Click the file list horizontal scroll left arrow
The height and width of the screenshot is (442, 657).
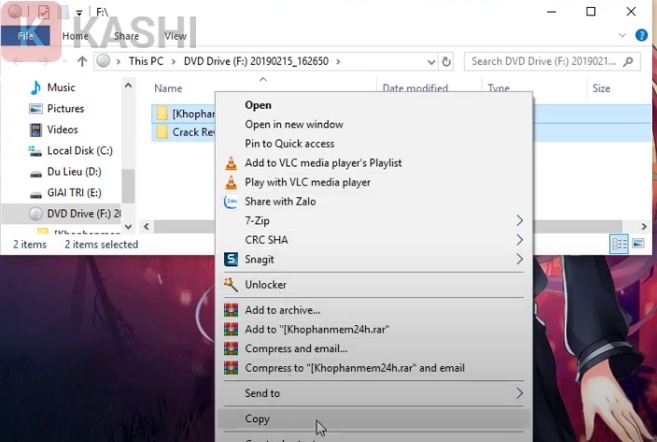(x=146, y=227)
